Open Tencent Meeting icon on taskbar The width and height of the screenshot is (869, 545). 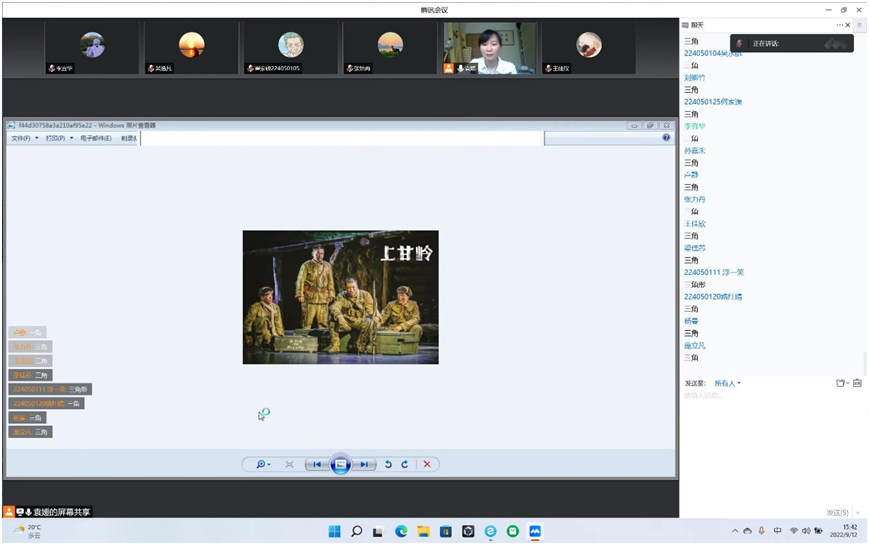pyautogui.click(x=535, y=532)
